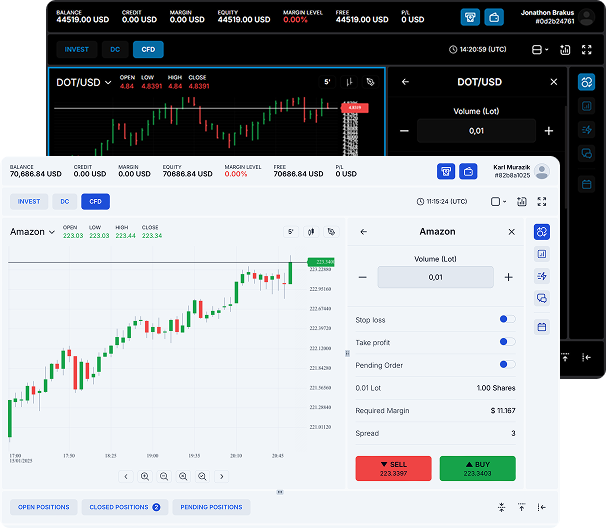Click first zoom-out magnifier below chart
Image resolution: width=606 pixels, height=528 pixels.
pyautogui.click(x=164, y=476)
